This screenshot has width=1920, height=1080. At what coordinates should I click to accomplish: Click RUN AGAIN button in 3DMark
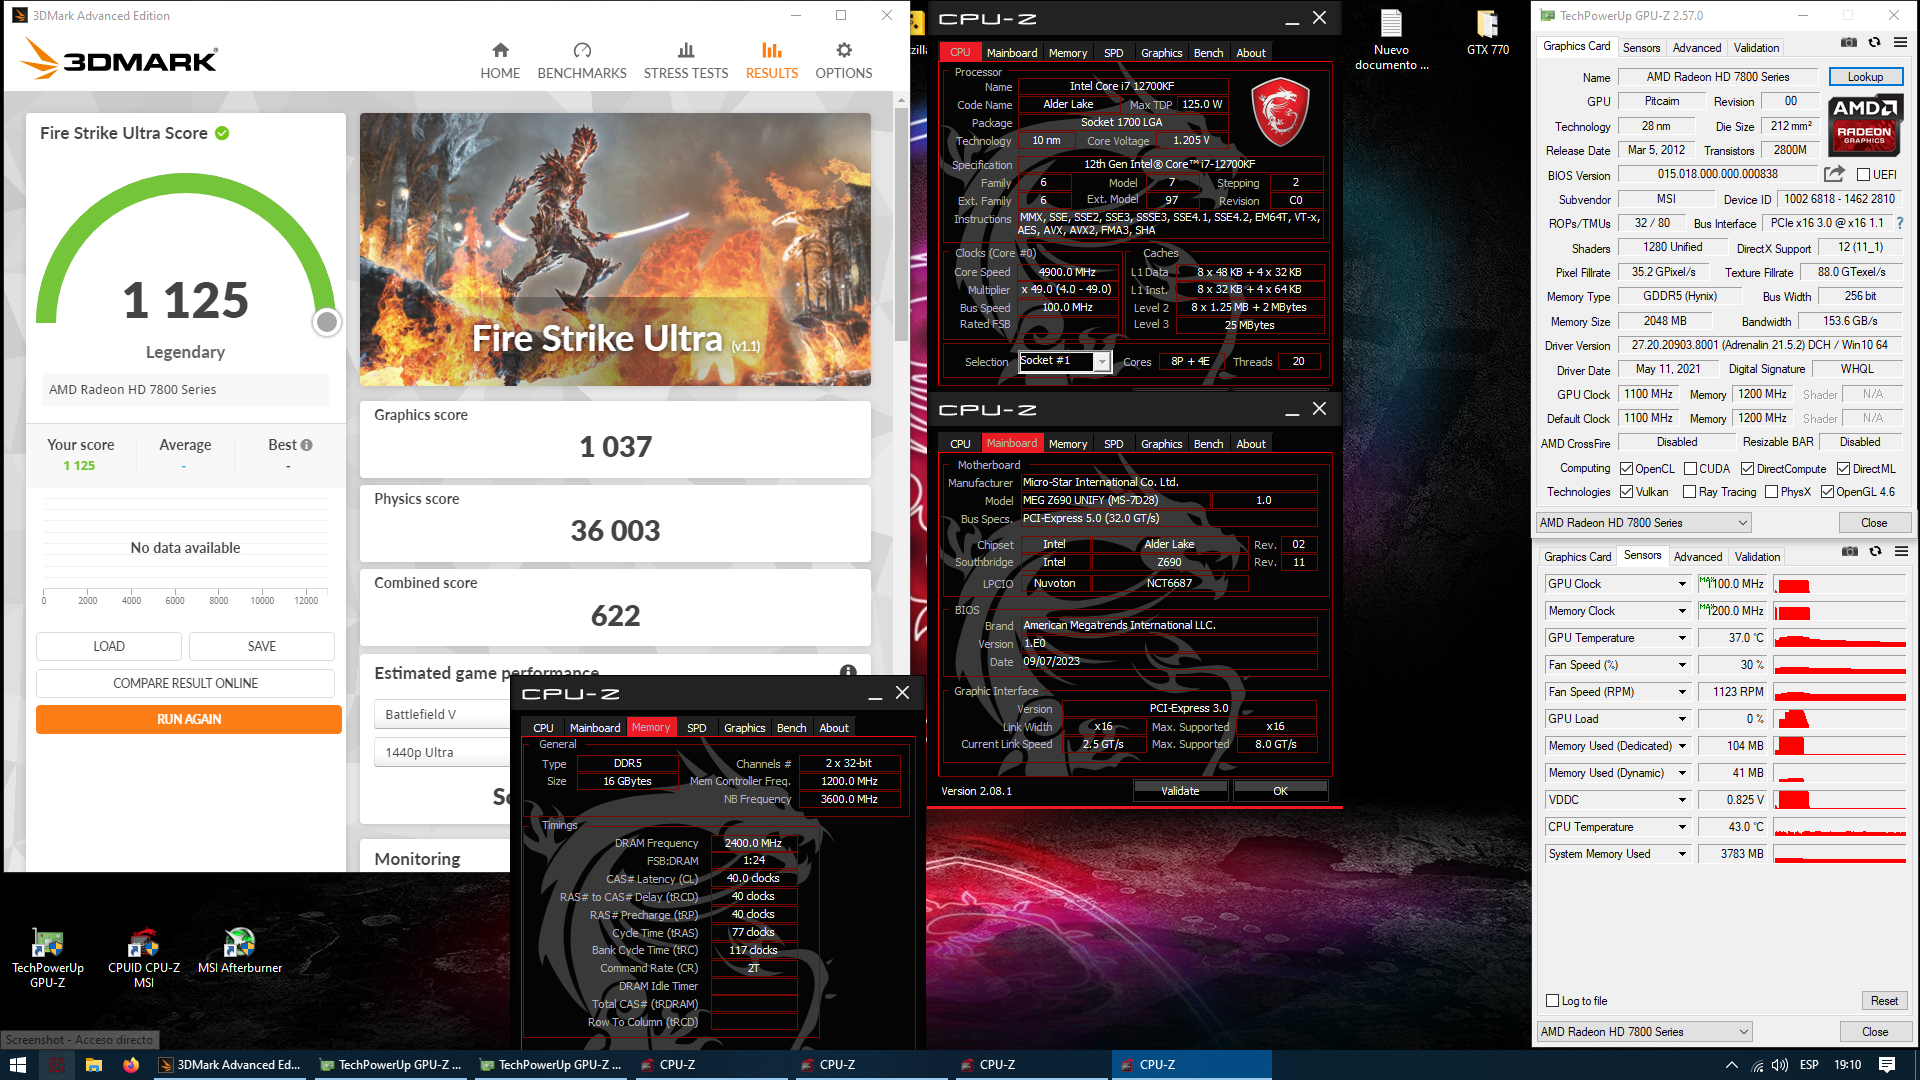189,719
